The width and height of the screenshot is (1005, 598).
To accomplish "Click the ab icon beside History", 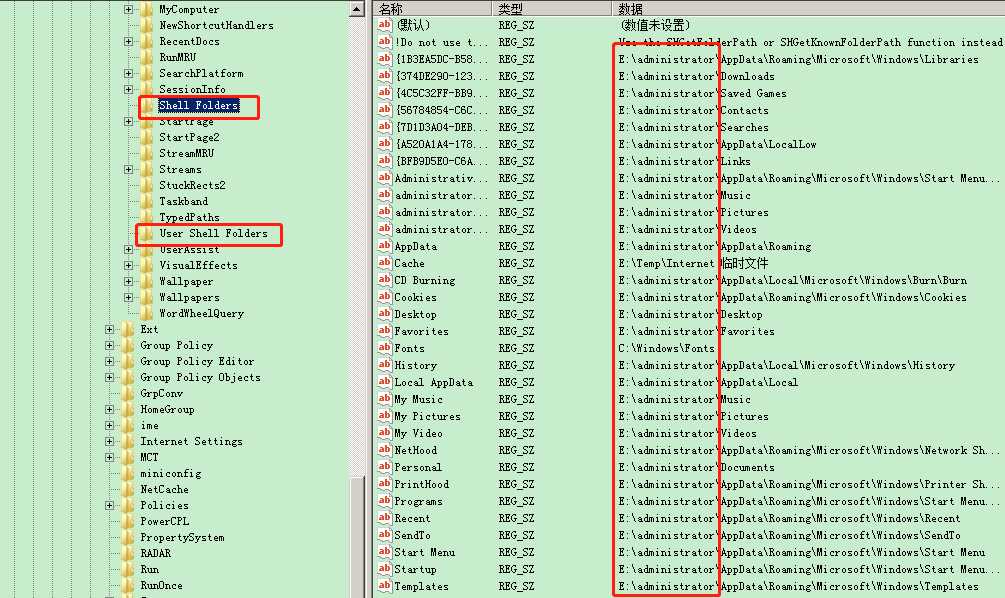I will coord(385,365).
